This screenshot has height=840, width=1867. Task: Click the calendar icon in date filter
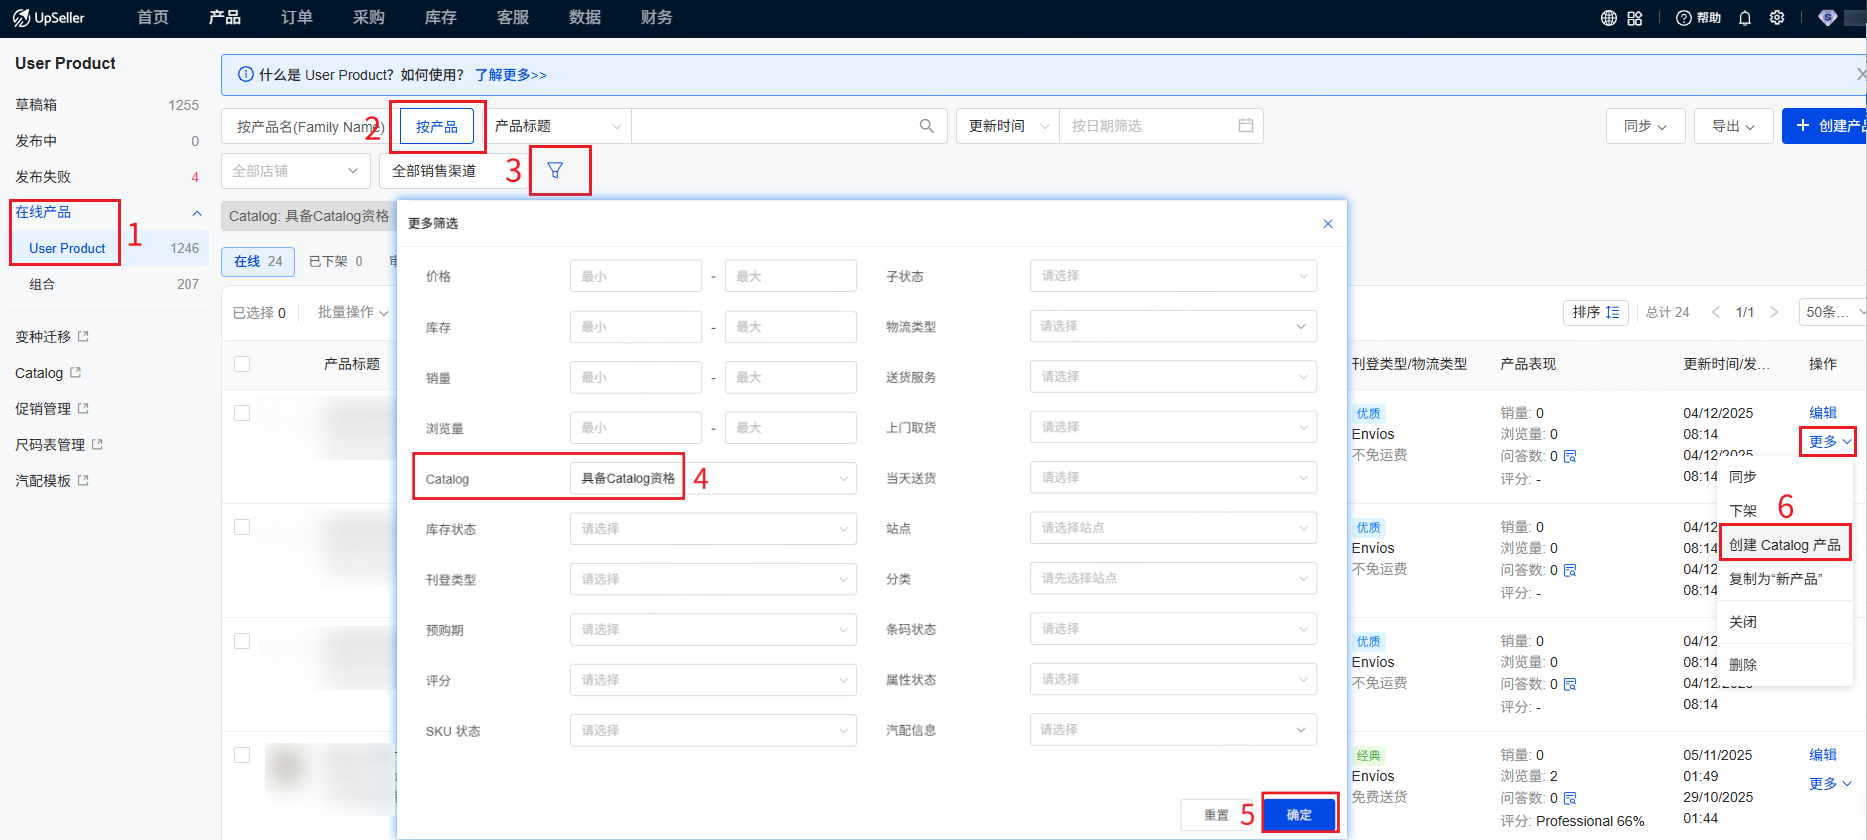[x=1246, y=126]
